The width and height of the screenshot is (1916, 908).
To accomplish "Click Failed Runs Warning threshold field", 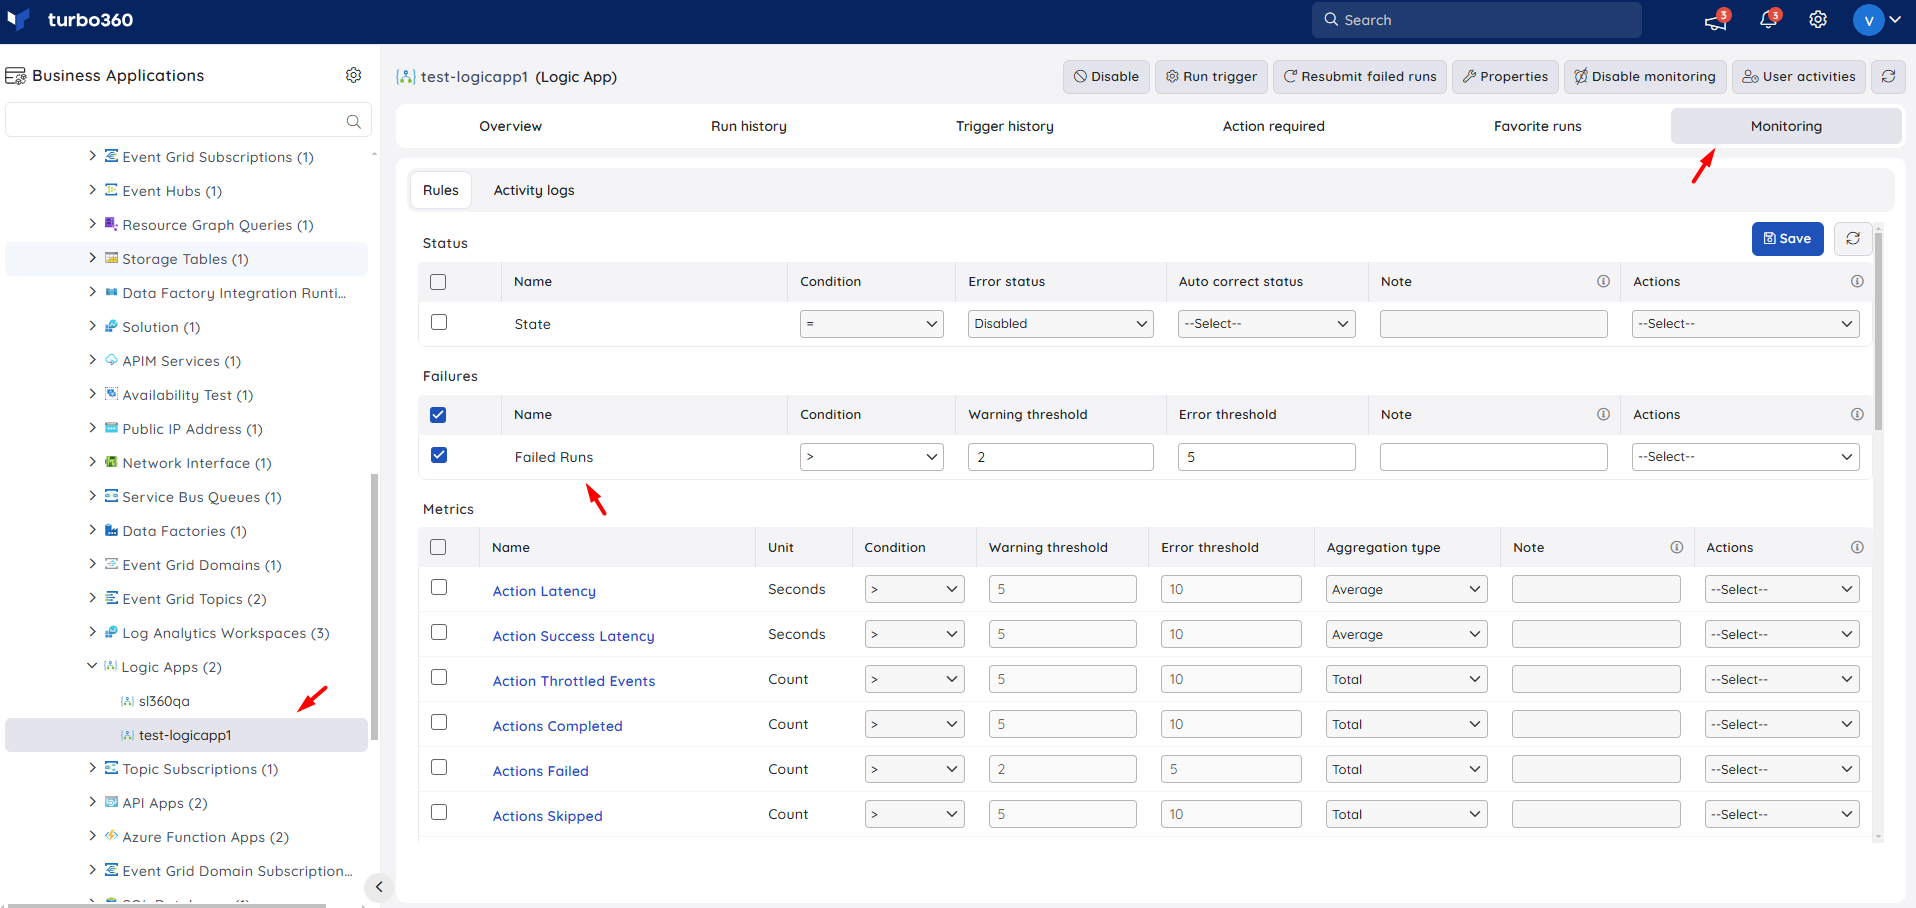I will pyautogui.click(x=1060, y=457).
